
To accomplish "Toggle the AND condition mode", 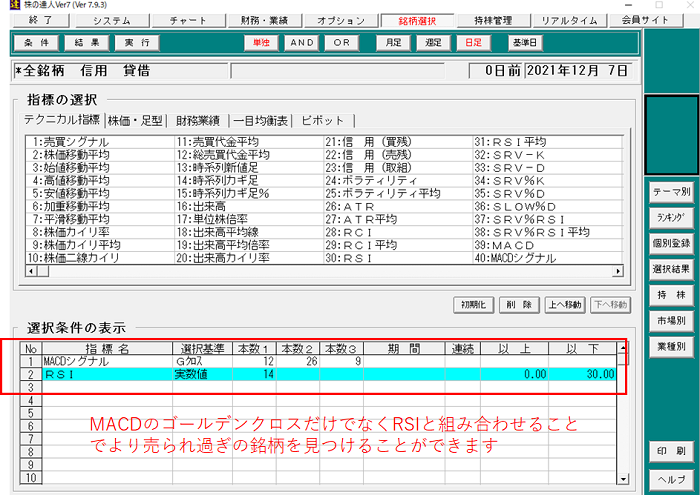I will click(302, 43).
